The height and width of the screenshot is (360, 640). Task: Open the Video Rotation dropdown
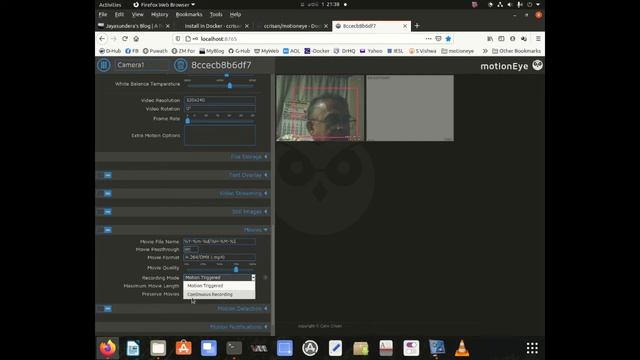(220, 109)
